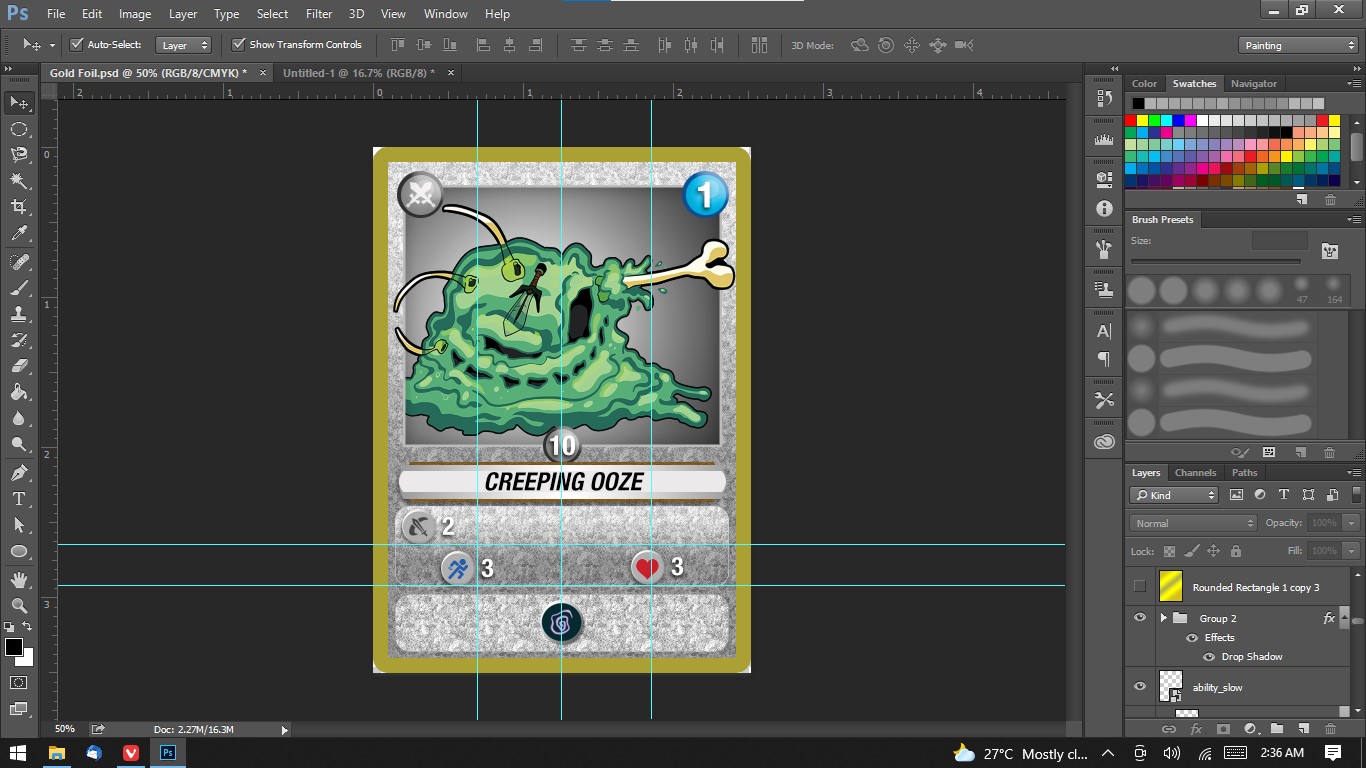Select the Zoom tool
This screenshot has height=768, width=1366.
(x=19, y=606)
